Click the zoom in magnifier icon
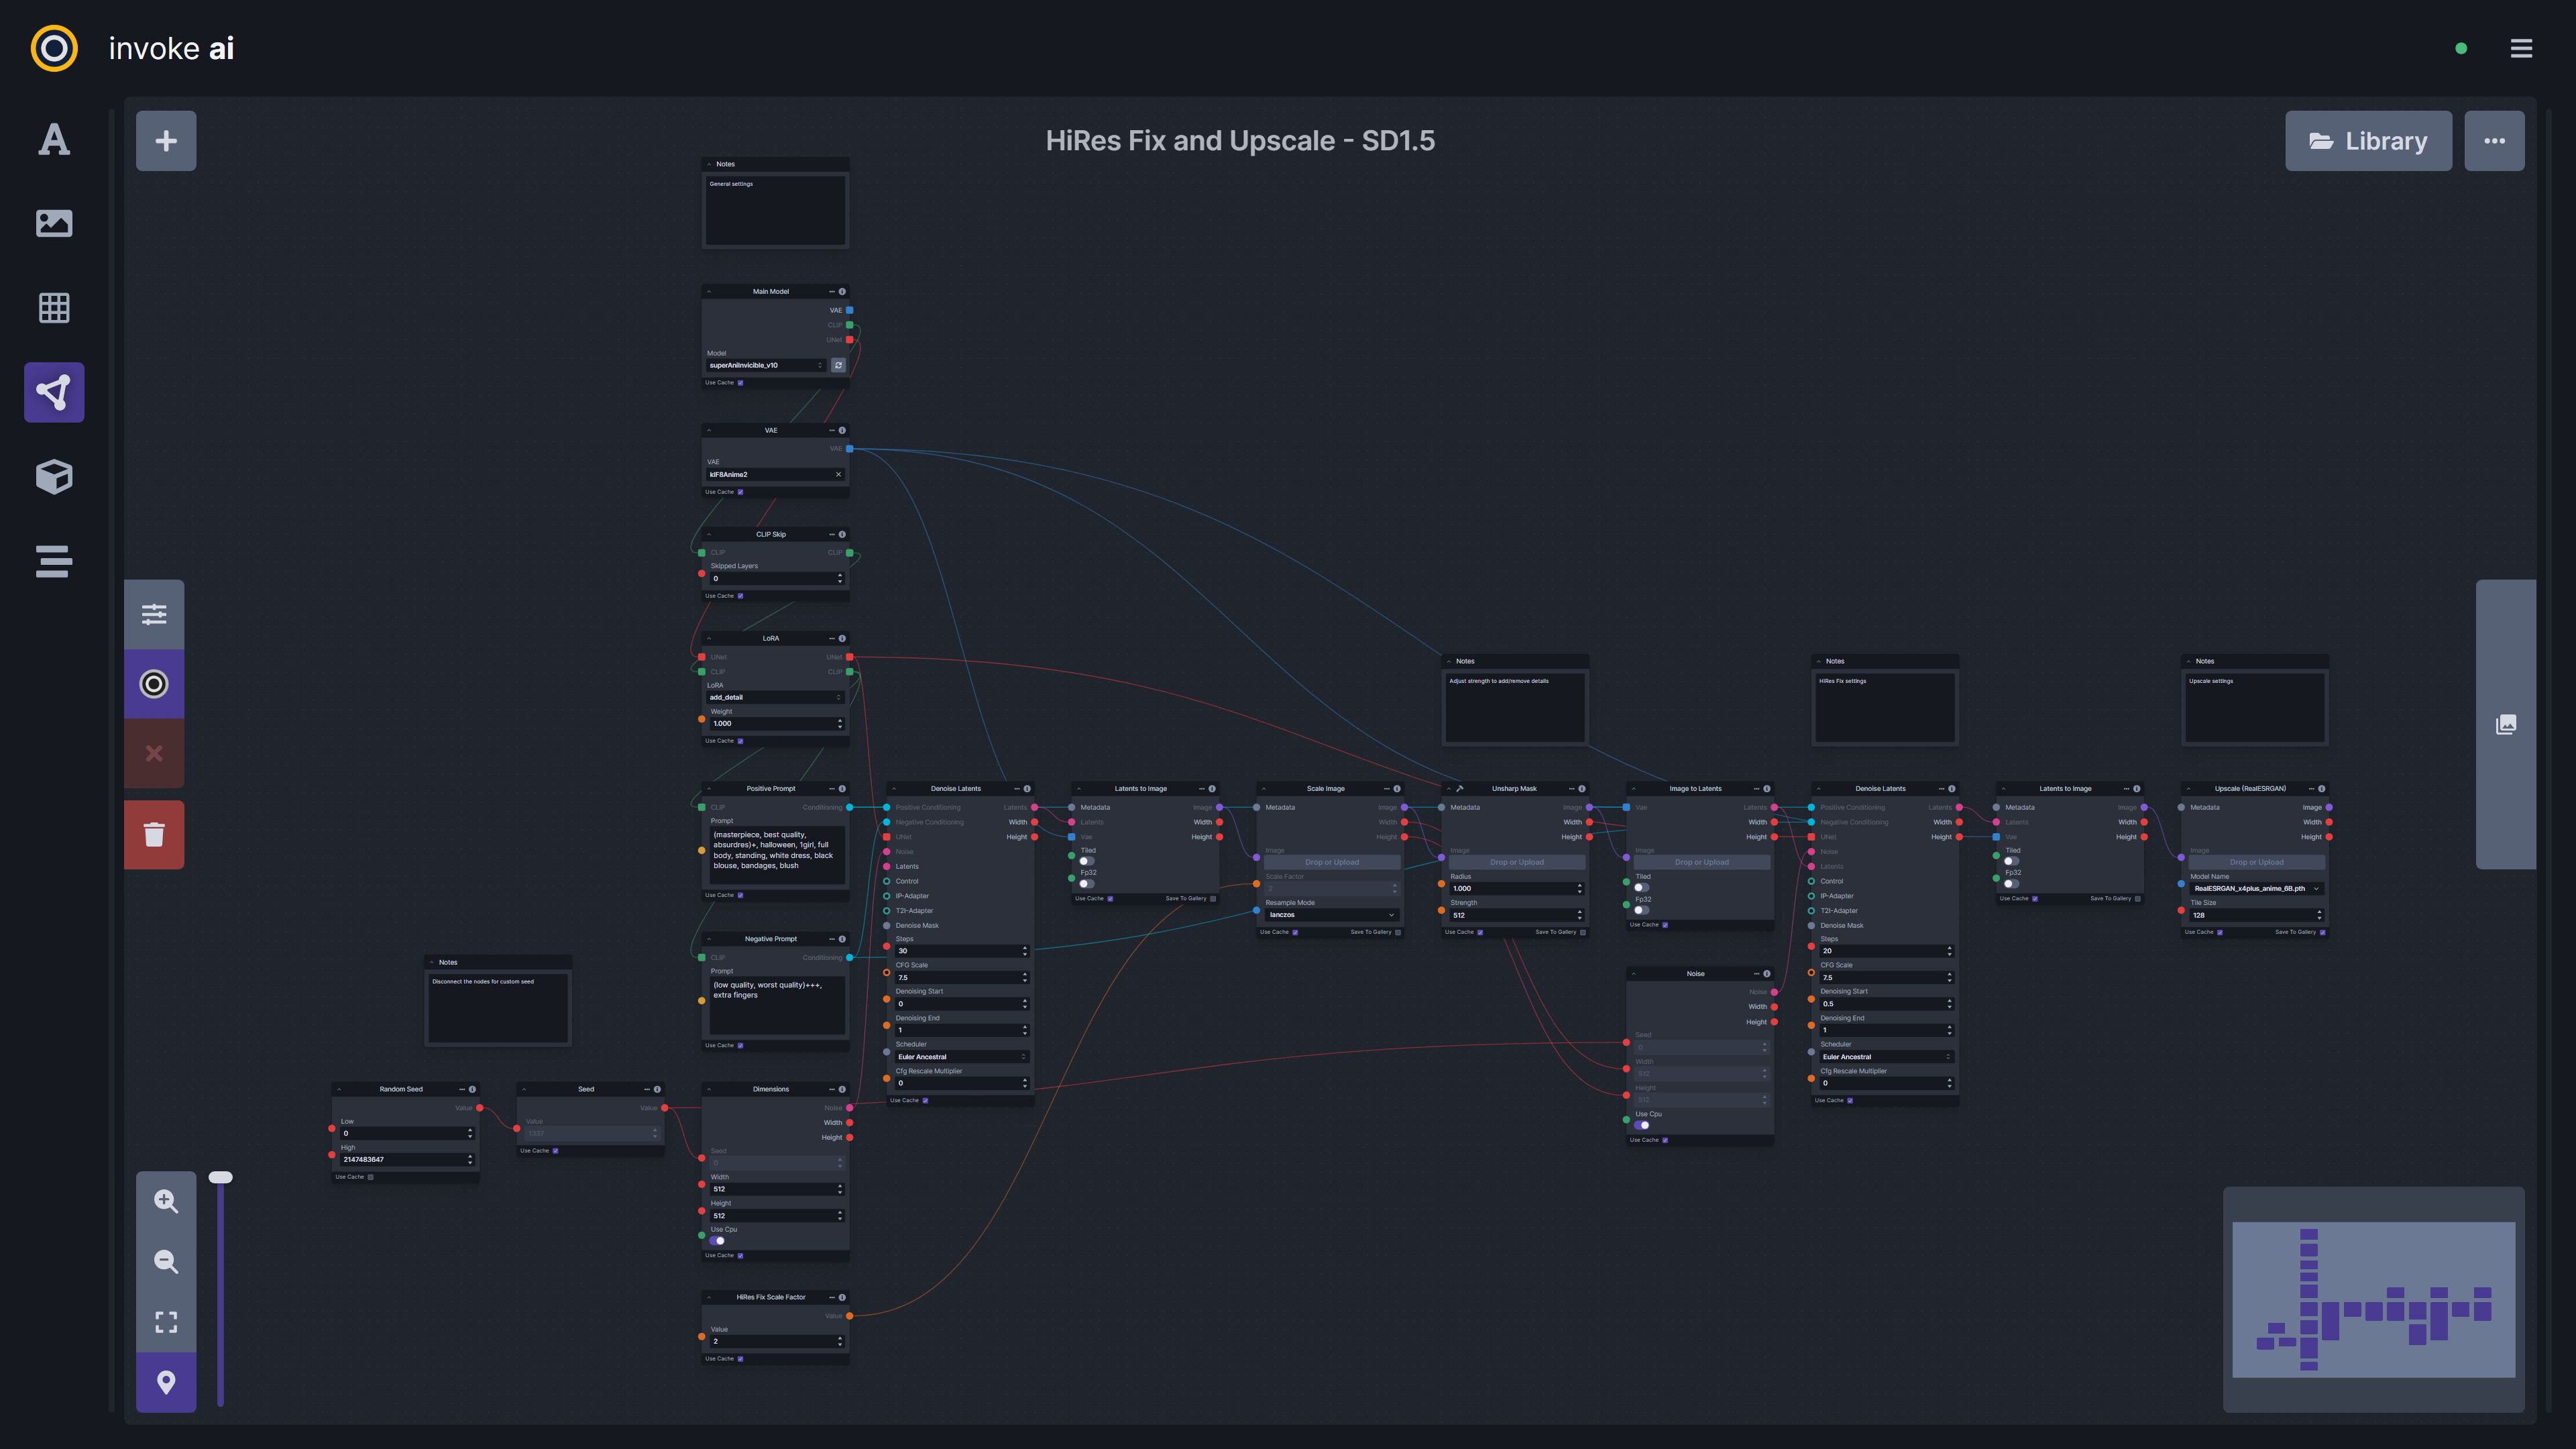 pyautogui.click(x=166, y=1201)
